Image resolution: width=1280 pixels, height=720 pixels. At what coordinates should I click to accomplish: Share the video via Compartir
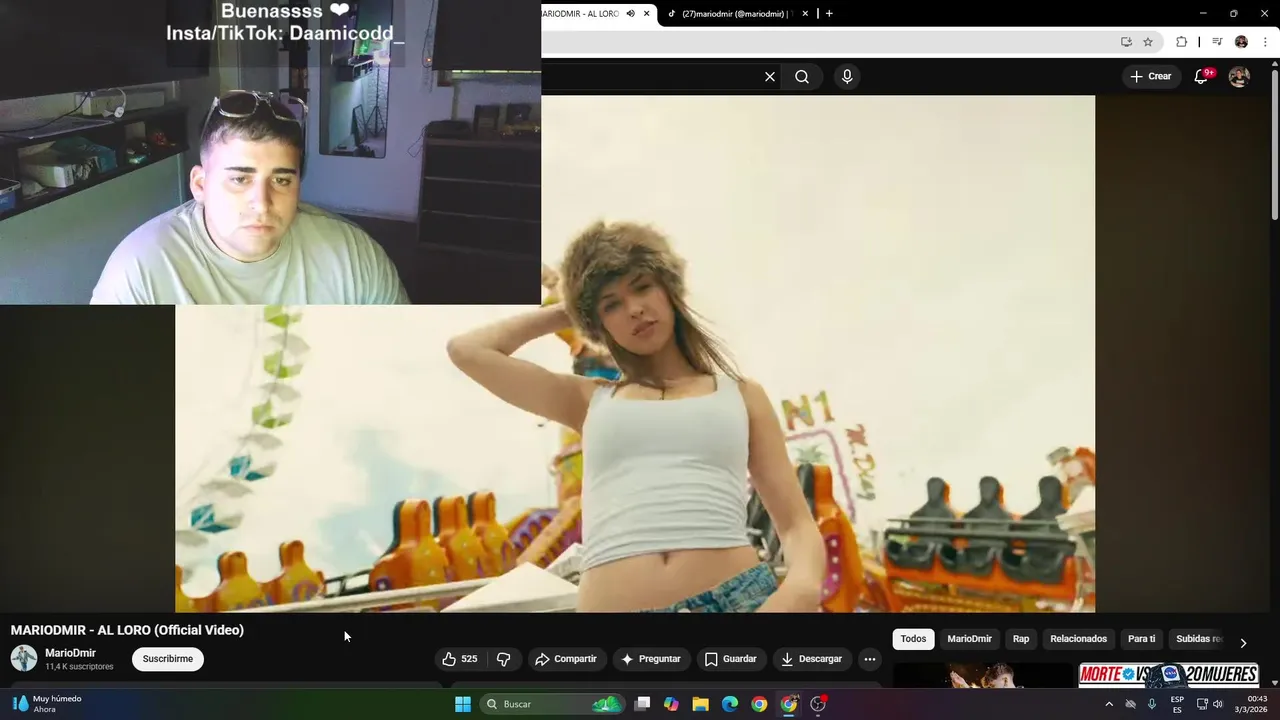[566, 659]
